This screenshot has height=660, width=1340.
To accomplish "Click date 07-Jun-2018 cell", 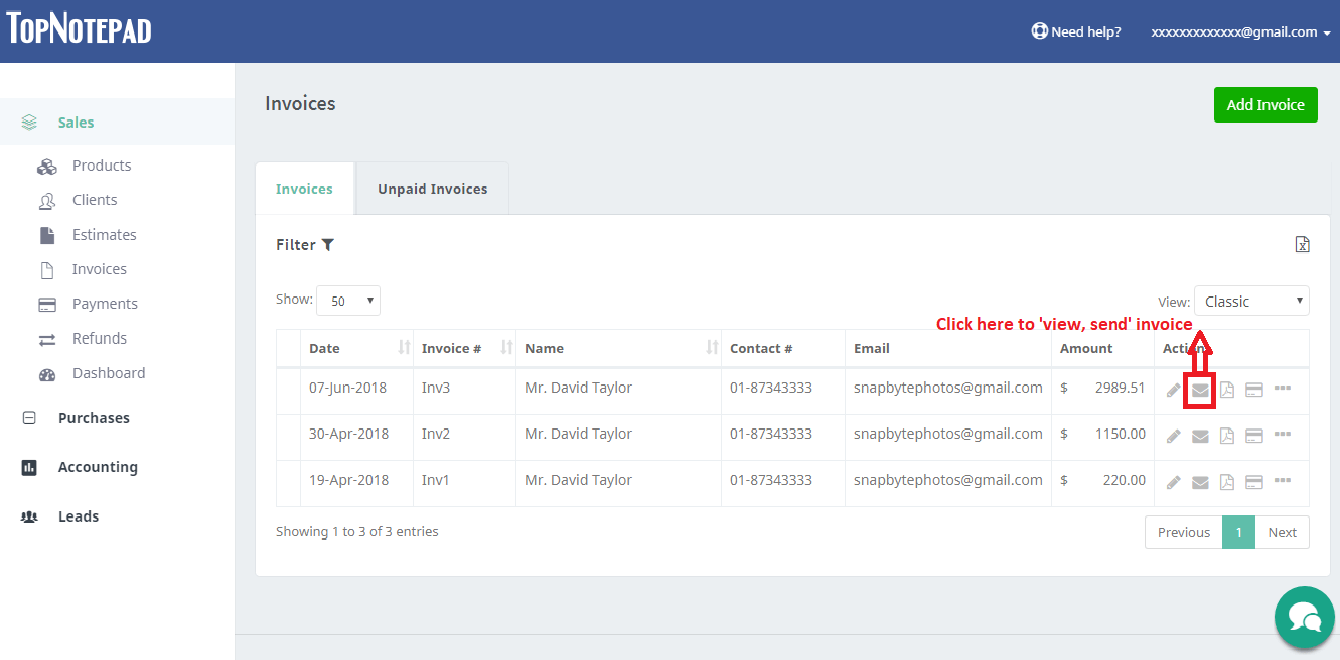I will pos(357,390).
